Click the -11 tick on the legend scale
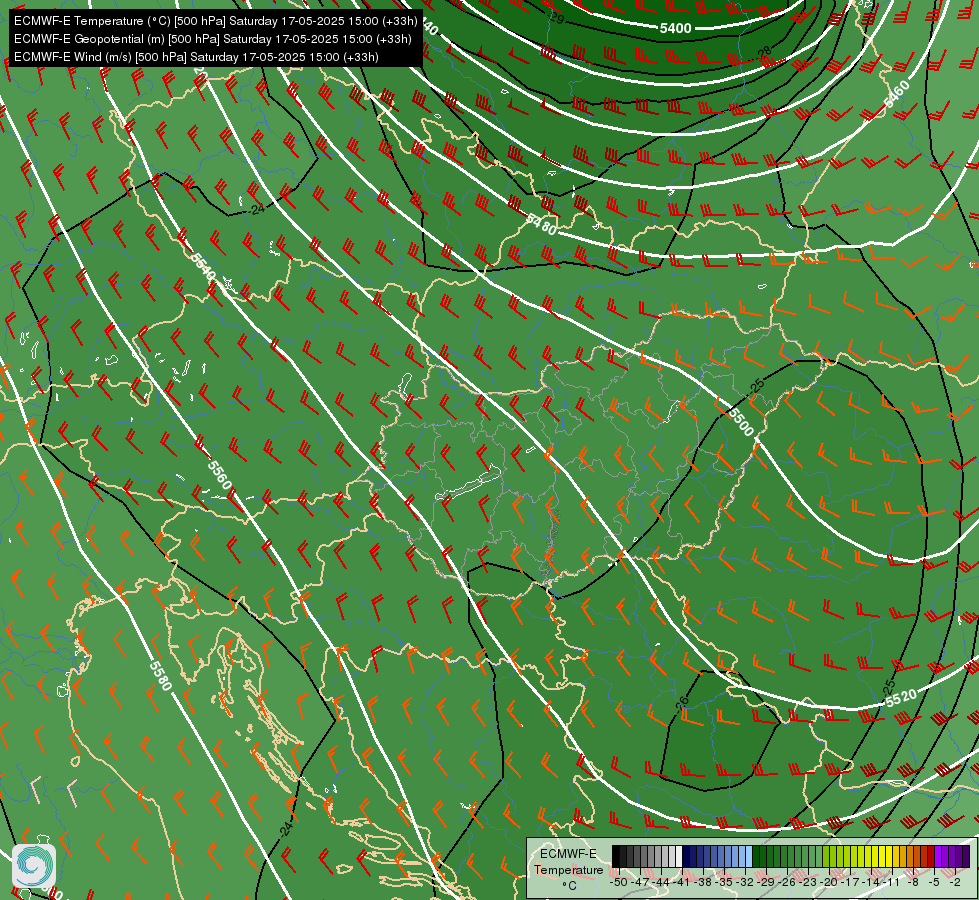The height and width of the screenshot is (900, 979). coord(891,882)
